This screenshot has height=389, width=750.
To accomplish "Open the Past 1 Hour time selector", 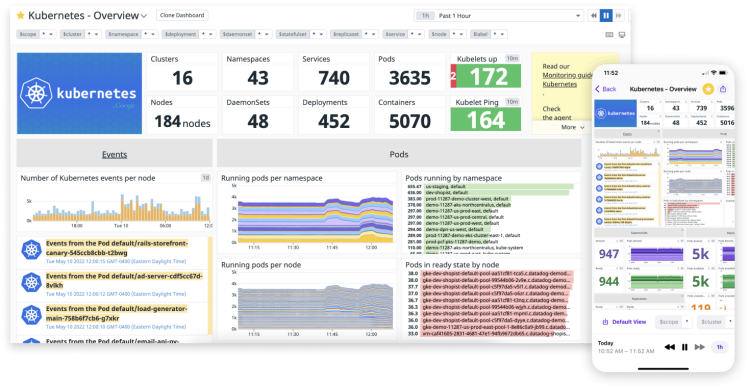I will [x=498, y=16].
